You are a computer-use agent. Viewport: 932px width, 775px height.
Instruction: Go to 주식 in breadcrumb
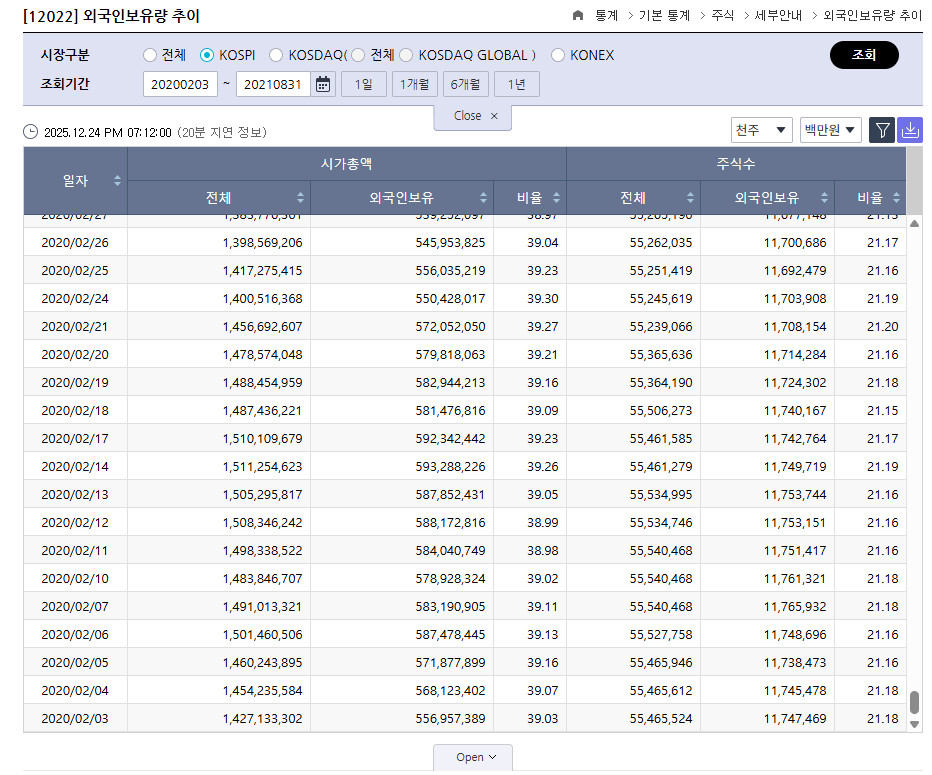tap(722, 16)
